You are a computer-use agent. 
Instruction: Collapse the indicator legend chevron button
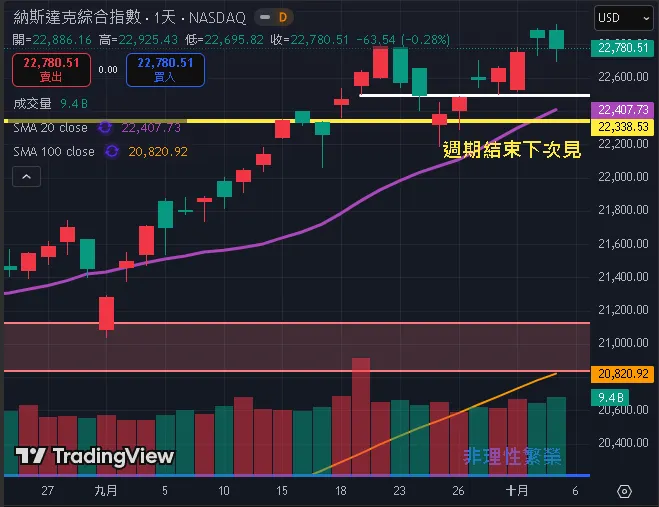(26, 177)
